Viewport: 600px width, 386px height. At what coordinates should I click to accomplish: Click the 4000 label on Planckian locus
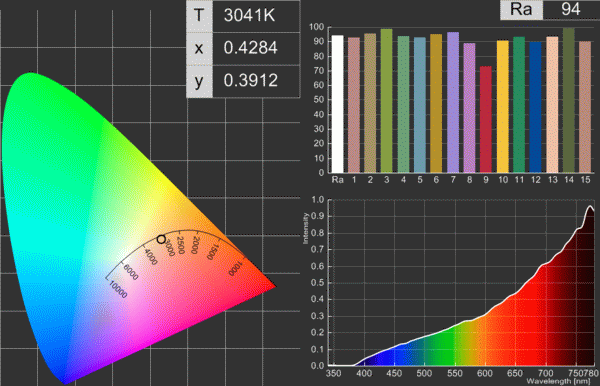click(150, 256)
